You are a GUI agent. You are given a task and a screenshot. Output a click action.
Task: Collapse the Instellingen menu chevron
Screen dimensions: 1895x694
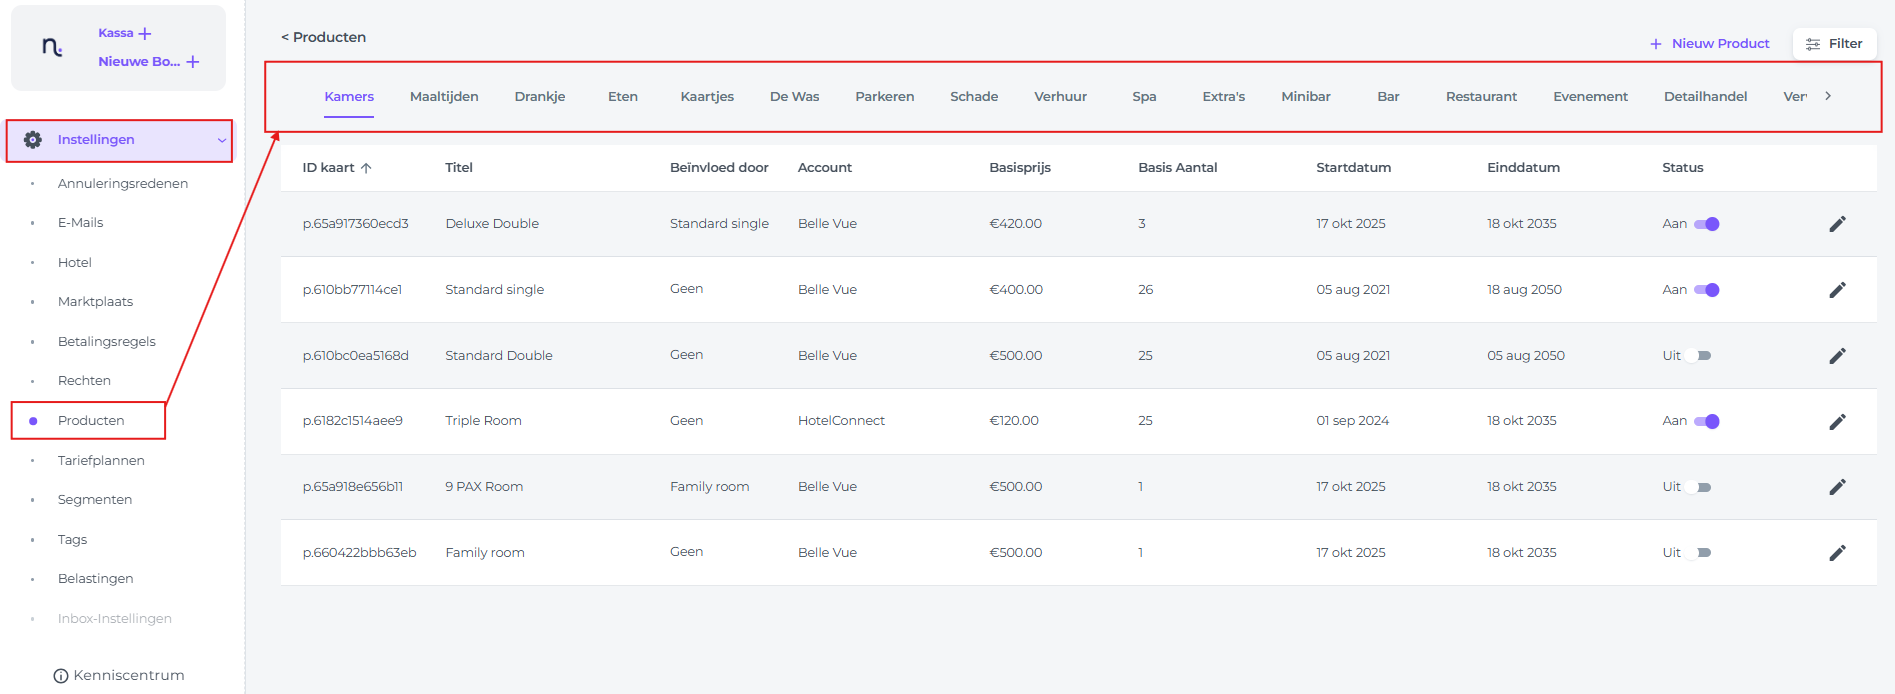coord(221,140)
